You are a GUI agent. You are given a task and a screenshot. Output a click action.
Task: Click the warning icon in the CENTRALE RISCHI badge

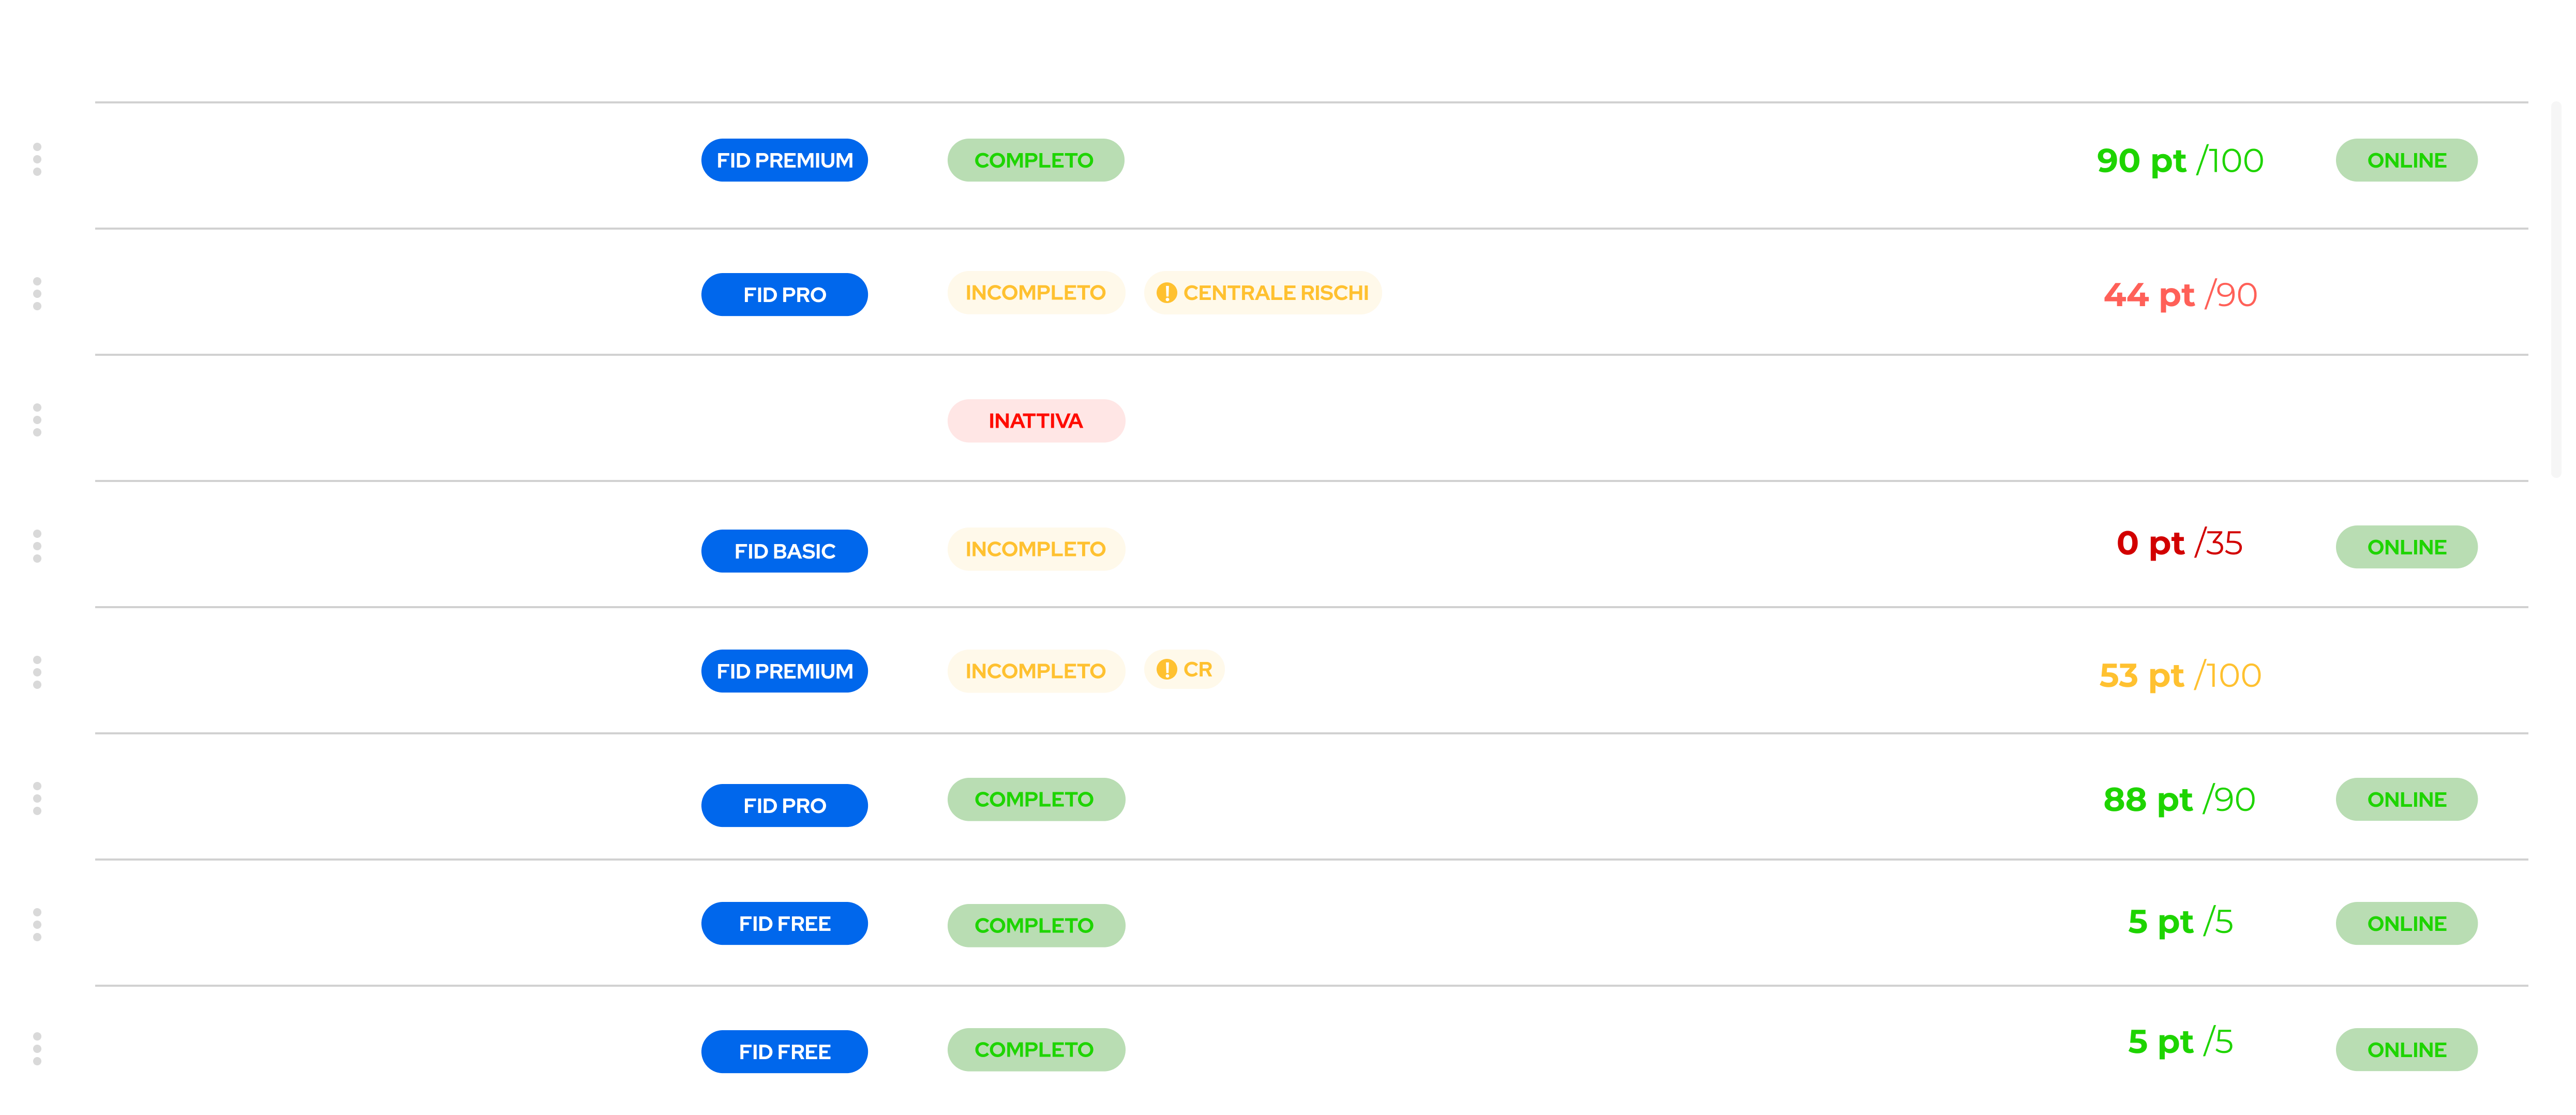1166,293
